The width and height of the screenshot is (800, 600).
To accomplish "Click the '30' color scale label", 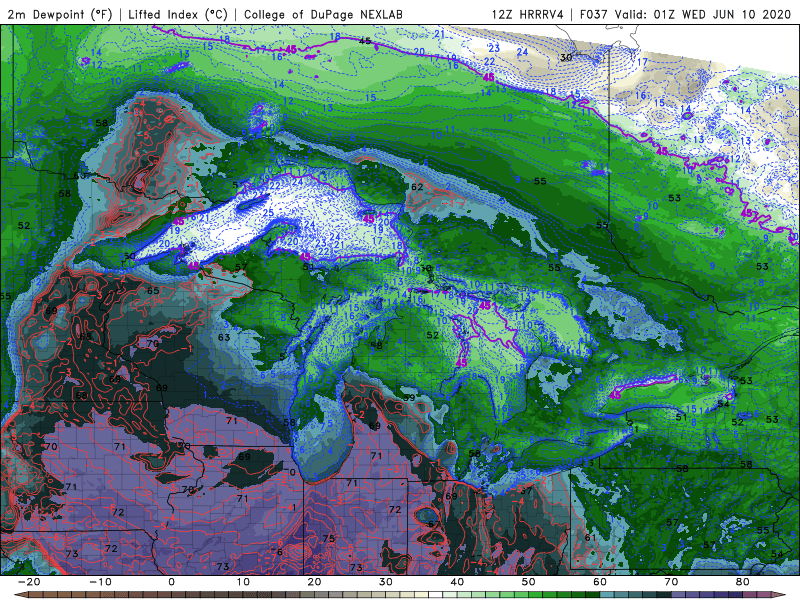I will point(386,582).
